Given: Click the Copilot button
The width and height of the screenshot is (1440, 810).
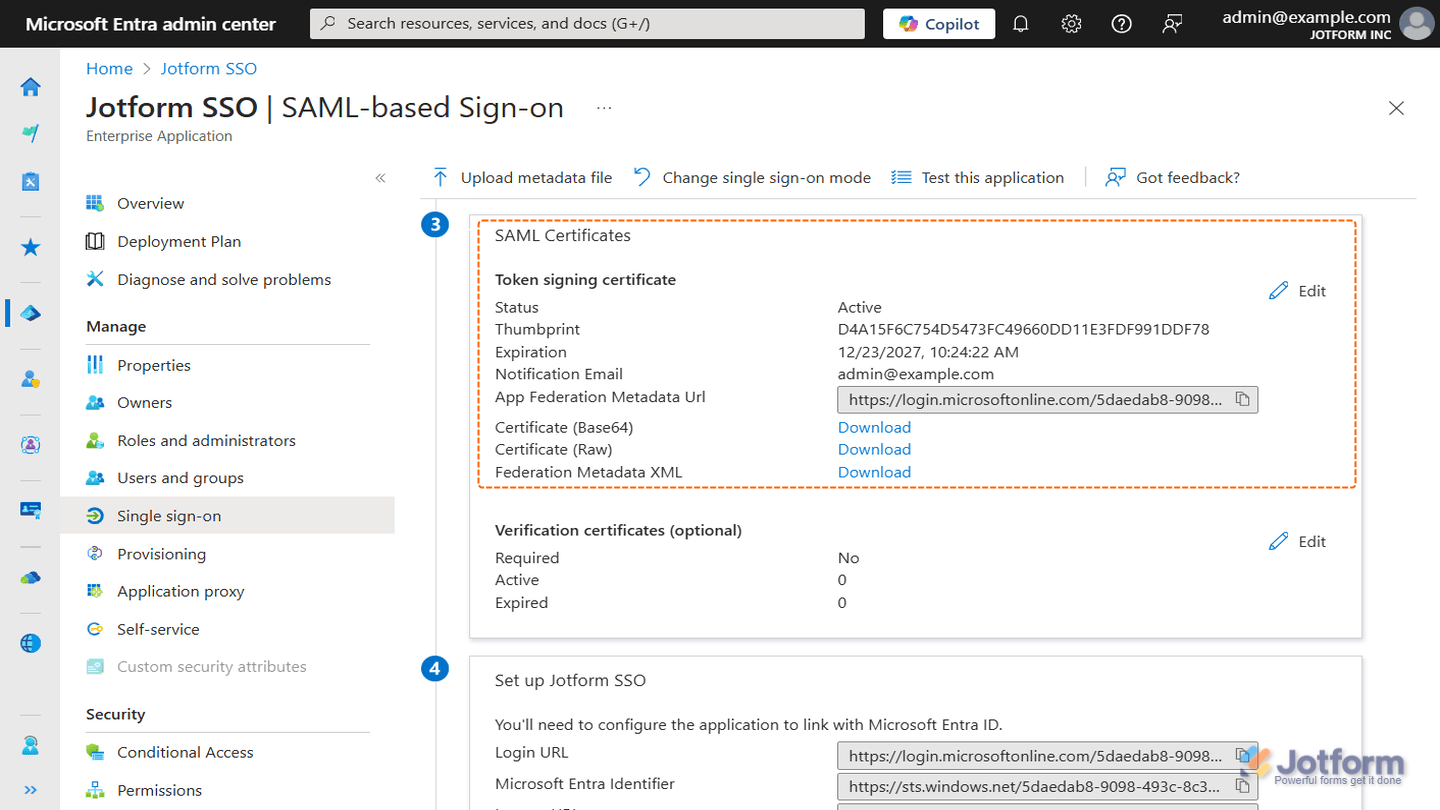Looking at the screenshot, I should [x=939, y=24].
